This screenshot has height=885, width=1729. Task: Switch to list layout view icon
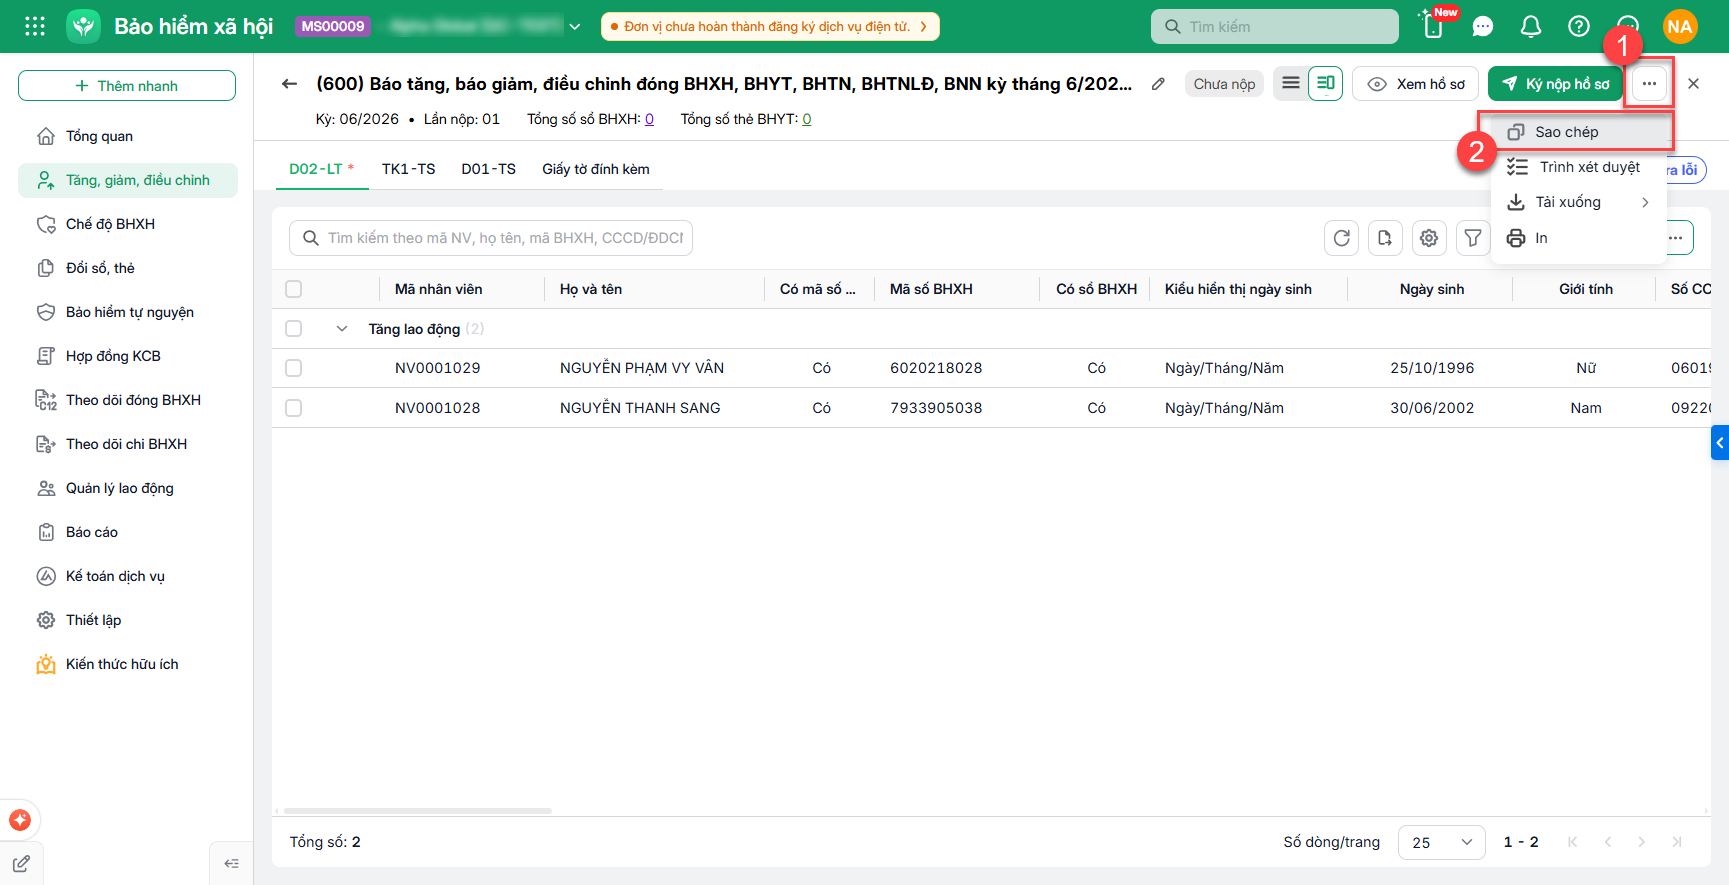tap(1291, 83)
